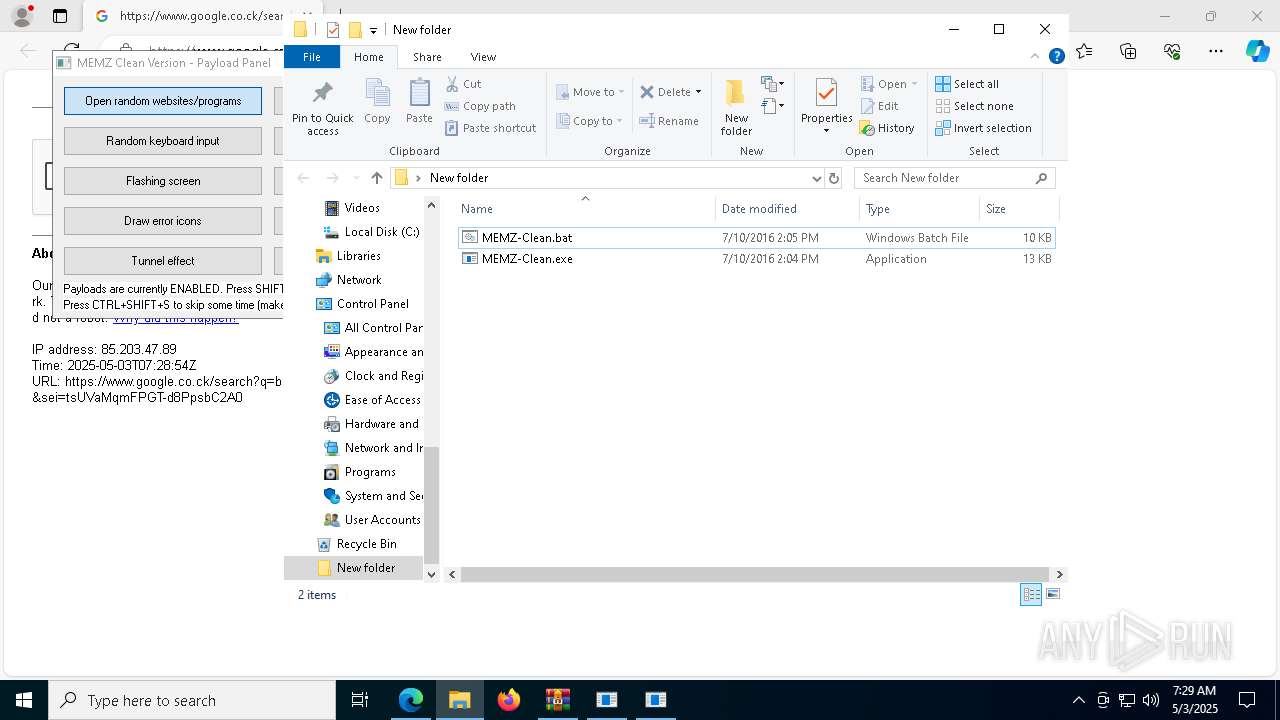Open Properties via checkmark icon
Viewport: 1280px width, 720px height.
coord(826,94)
